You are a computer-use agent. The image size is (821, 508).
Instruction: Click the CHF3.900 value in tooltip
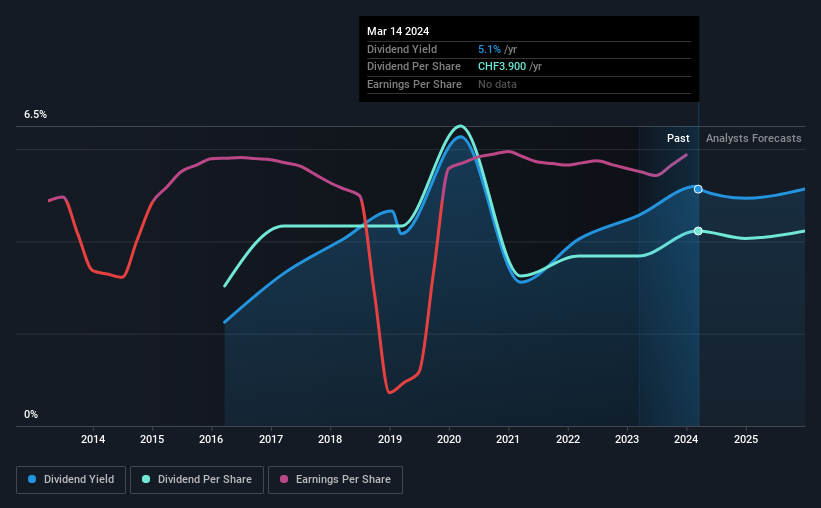502,67
